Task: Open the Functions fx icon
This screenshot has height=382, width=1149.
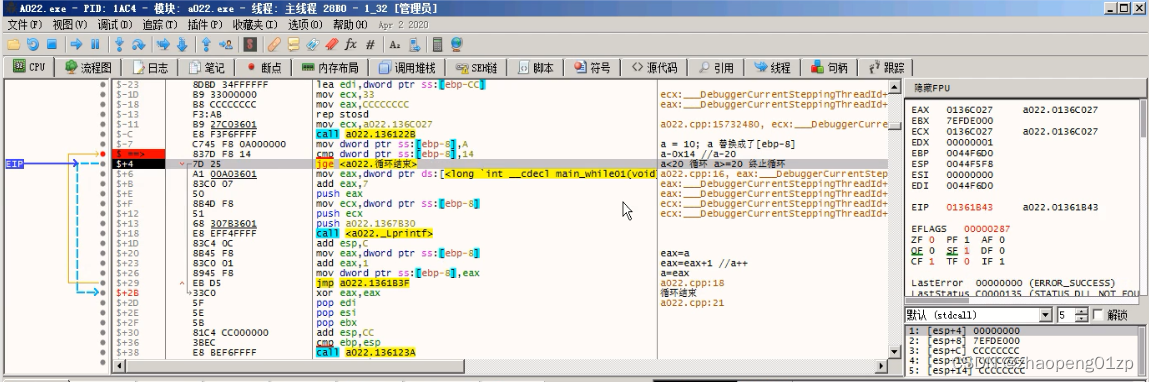Action: [x=350, y=44]
